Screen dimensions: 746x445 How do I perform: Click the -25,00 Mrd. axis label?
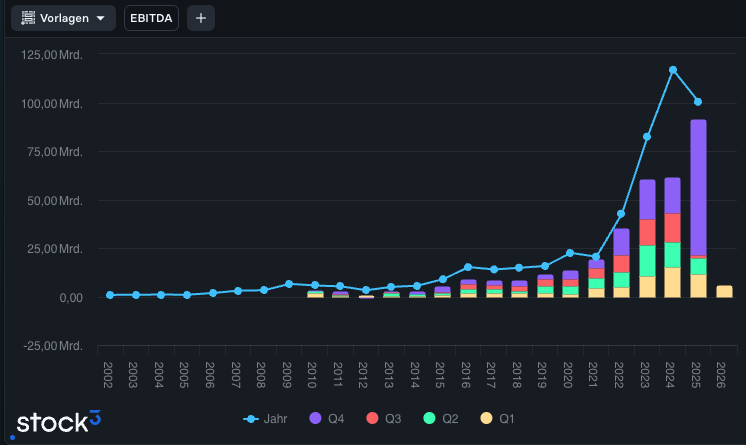(x=53, y=346)
